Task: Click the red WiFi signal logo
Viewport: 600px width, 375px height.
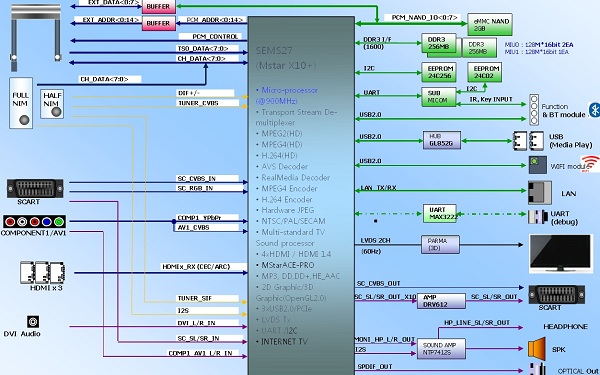Action: pos(590,163)
